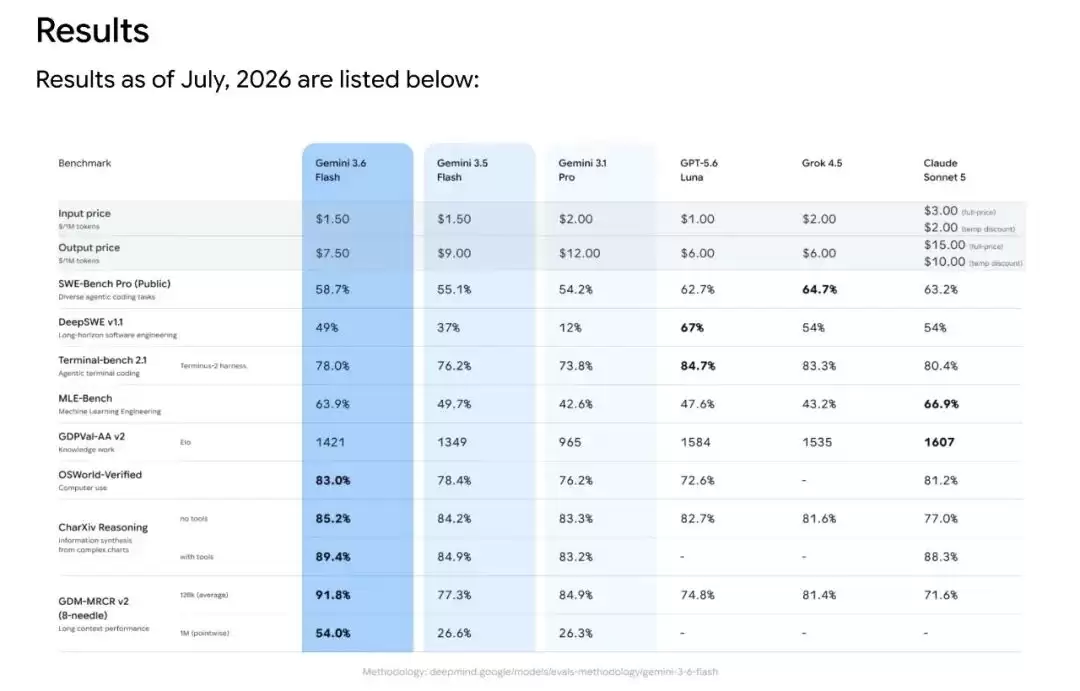Select Gemini 3.6 Flash's 91.8% MRCR score
The width and height of the screenshot is (1080, 691).
click(333, 595)
